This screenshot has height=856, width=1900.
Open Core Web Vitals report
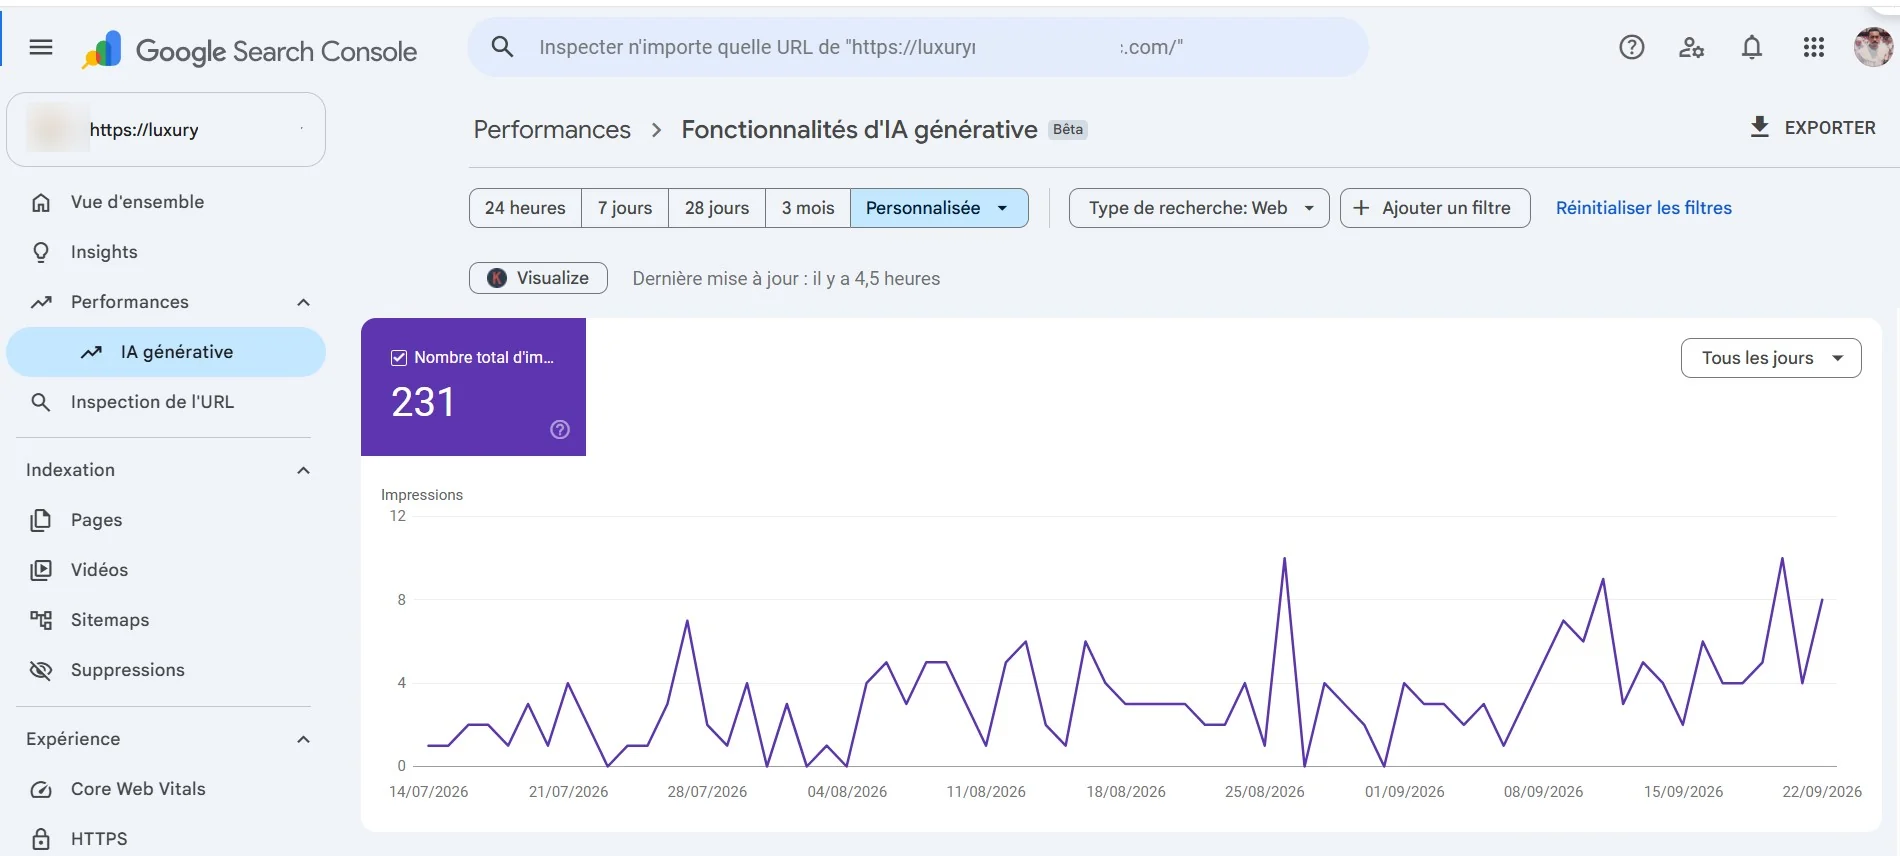point(166,789)
